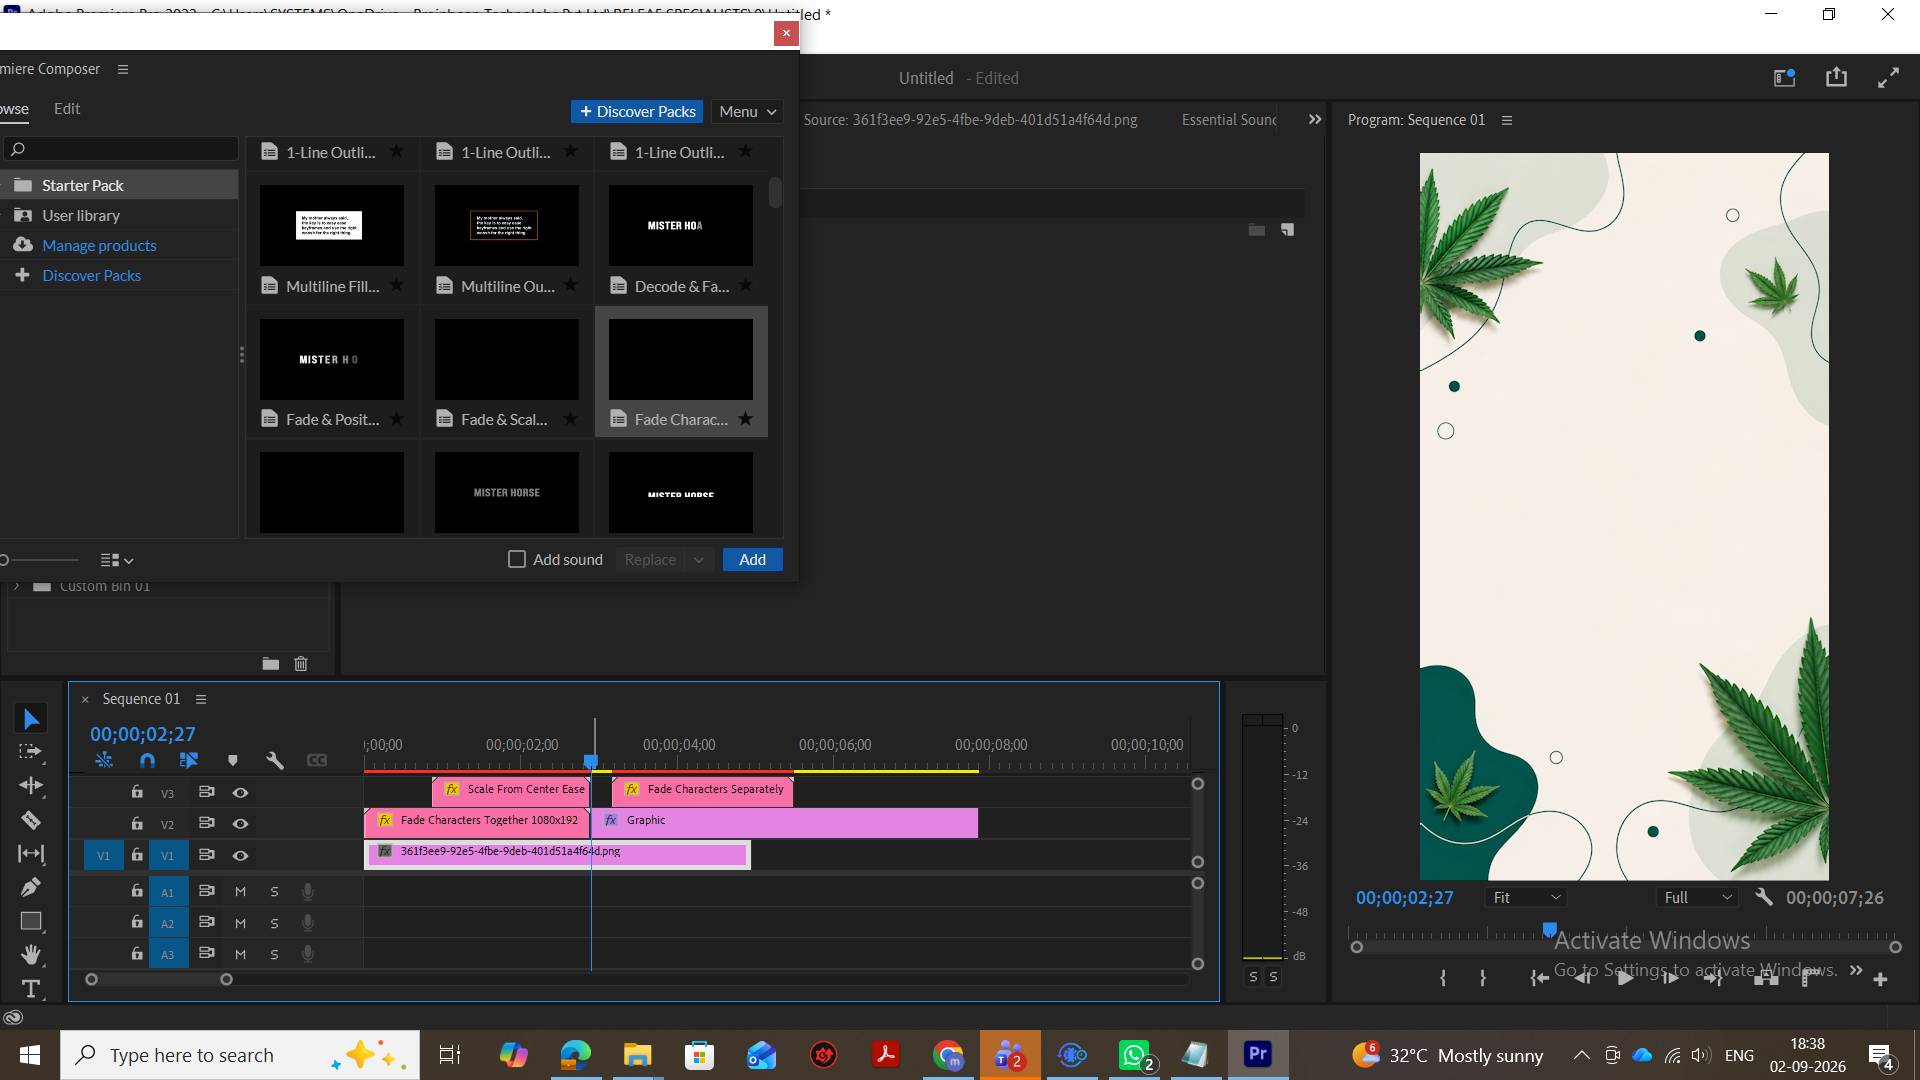
Task: Click the Discover Packs button
Action: [x=637, y=111]
